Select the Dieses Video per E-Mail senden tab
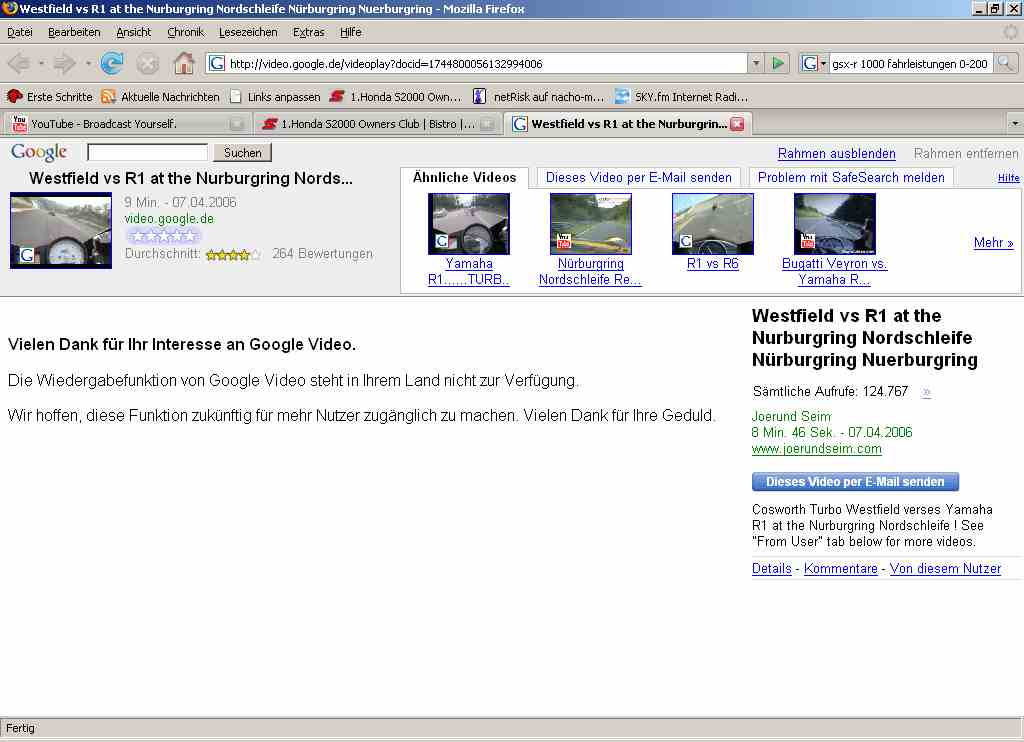This screenshot has width=1024, height=742. [x=639, y=177]
